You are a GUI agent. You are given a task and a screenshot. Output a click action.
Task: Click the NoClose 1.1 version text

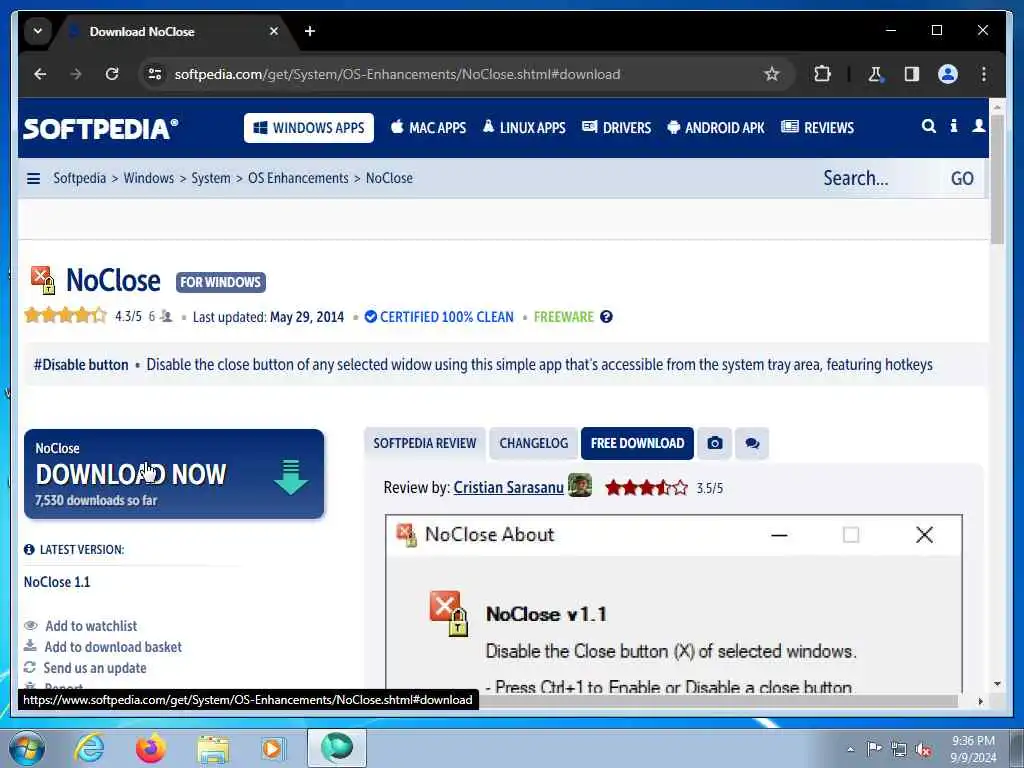57,582
